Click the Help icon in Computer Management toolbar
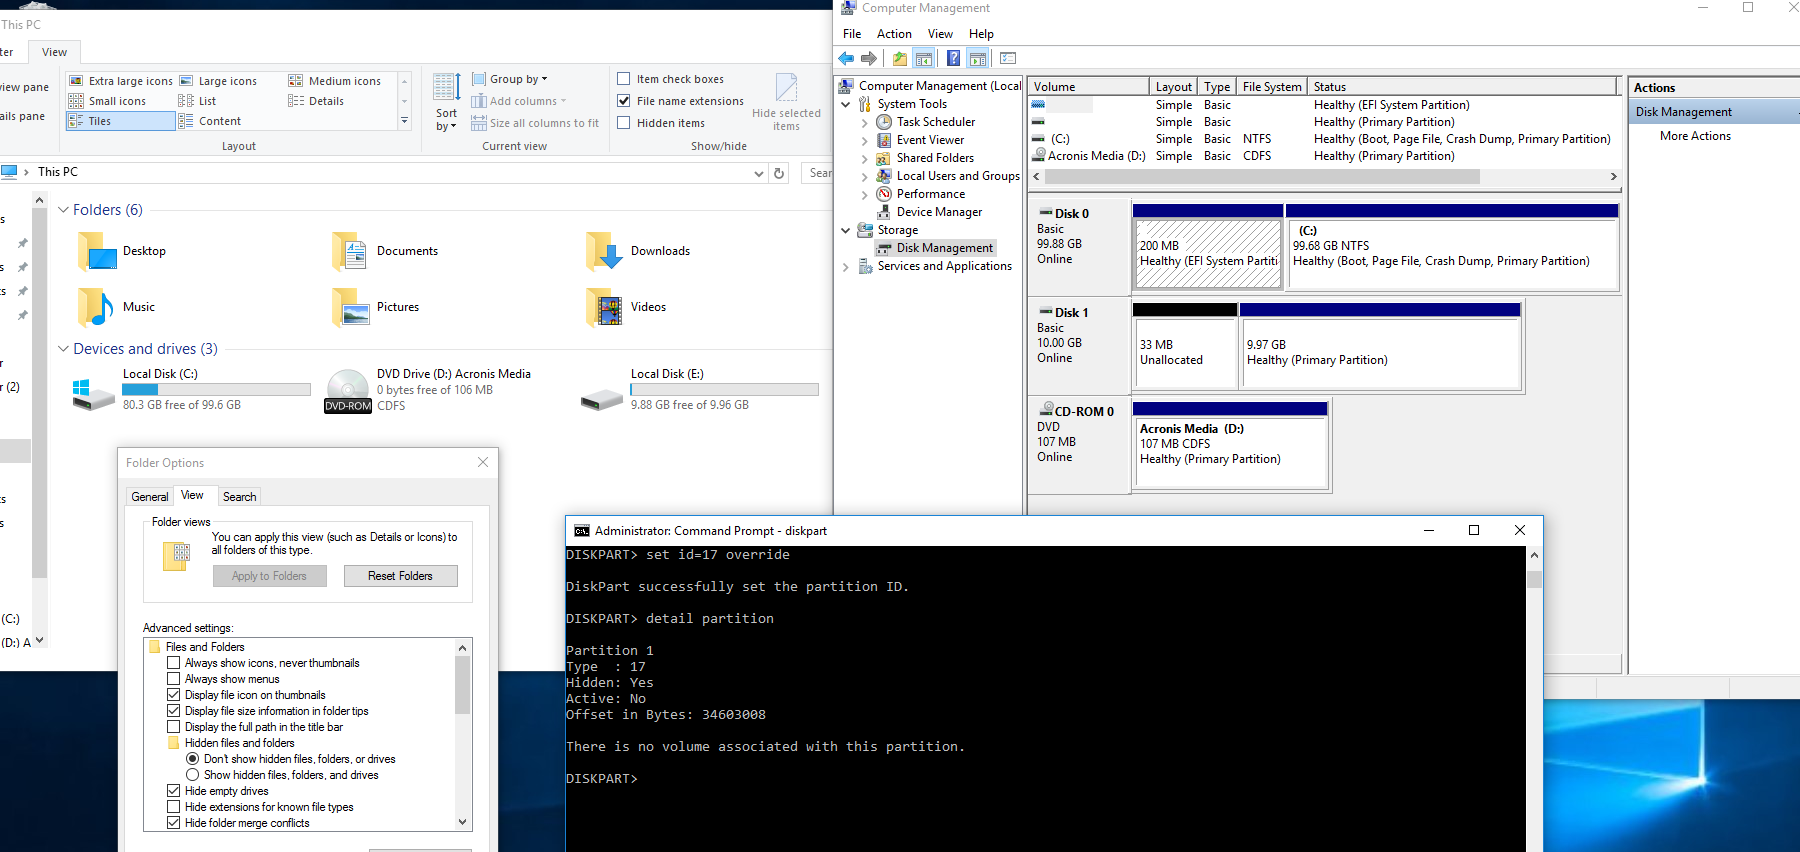 (953, 59)
